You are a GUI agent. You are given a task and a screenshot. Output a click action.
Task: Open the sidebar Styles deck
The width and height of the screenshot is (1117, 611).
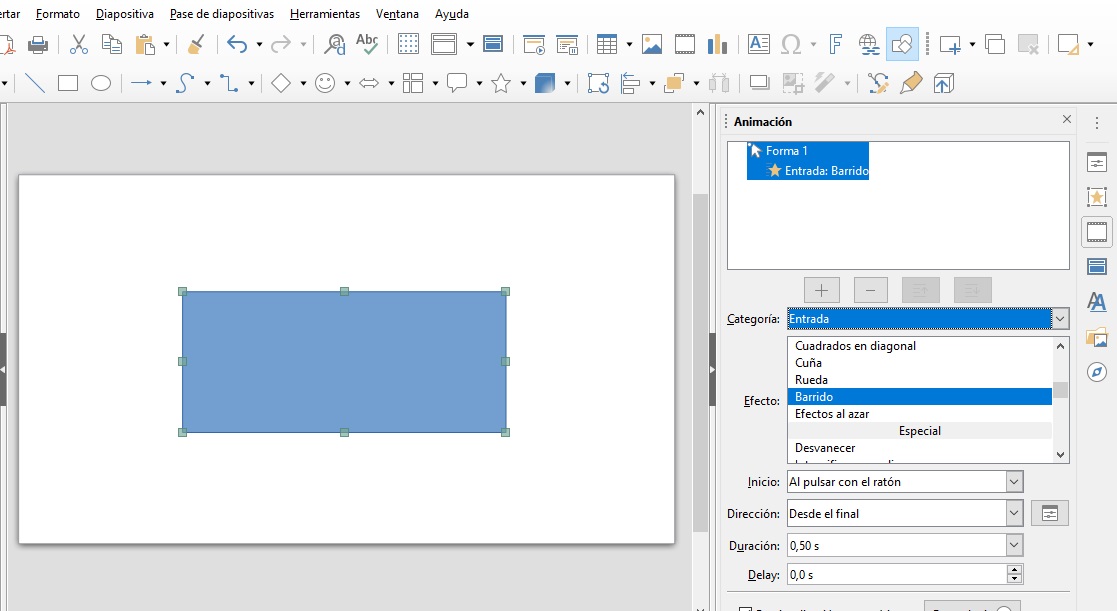[1097, 302]
